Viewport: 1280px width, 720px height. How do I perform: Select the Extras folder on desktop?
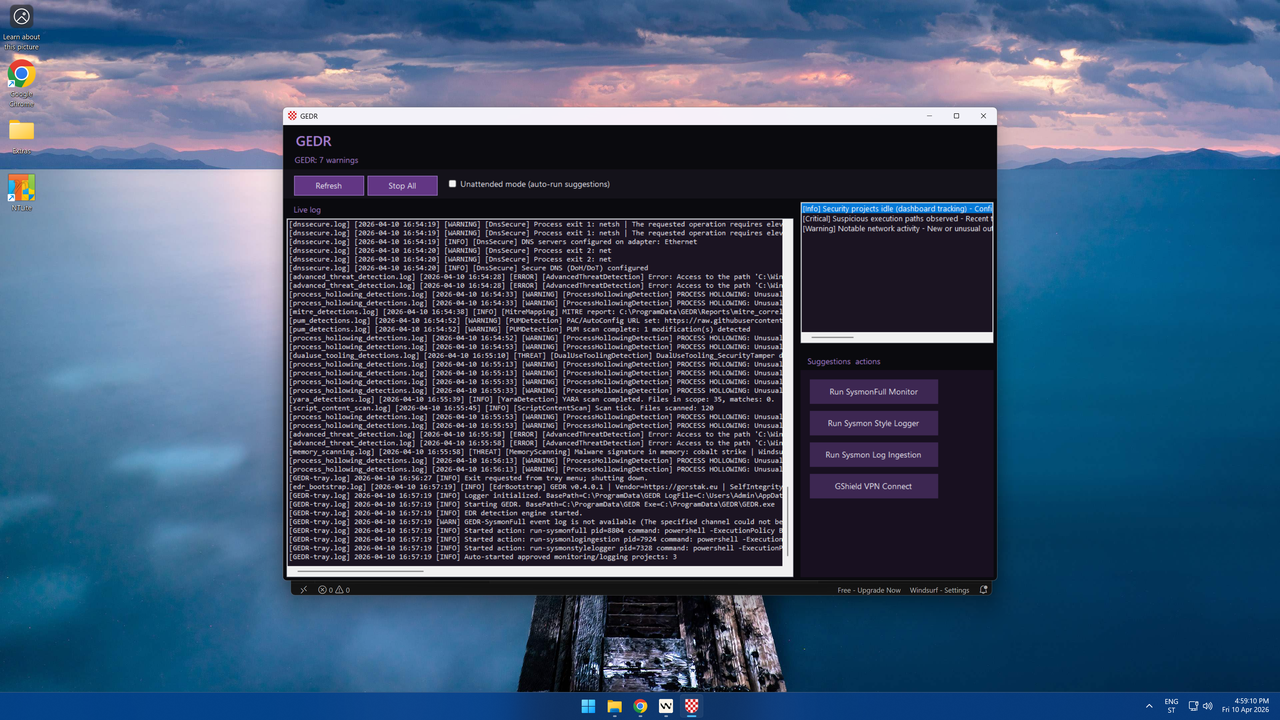tap(21, 138)
